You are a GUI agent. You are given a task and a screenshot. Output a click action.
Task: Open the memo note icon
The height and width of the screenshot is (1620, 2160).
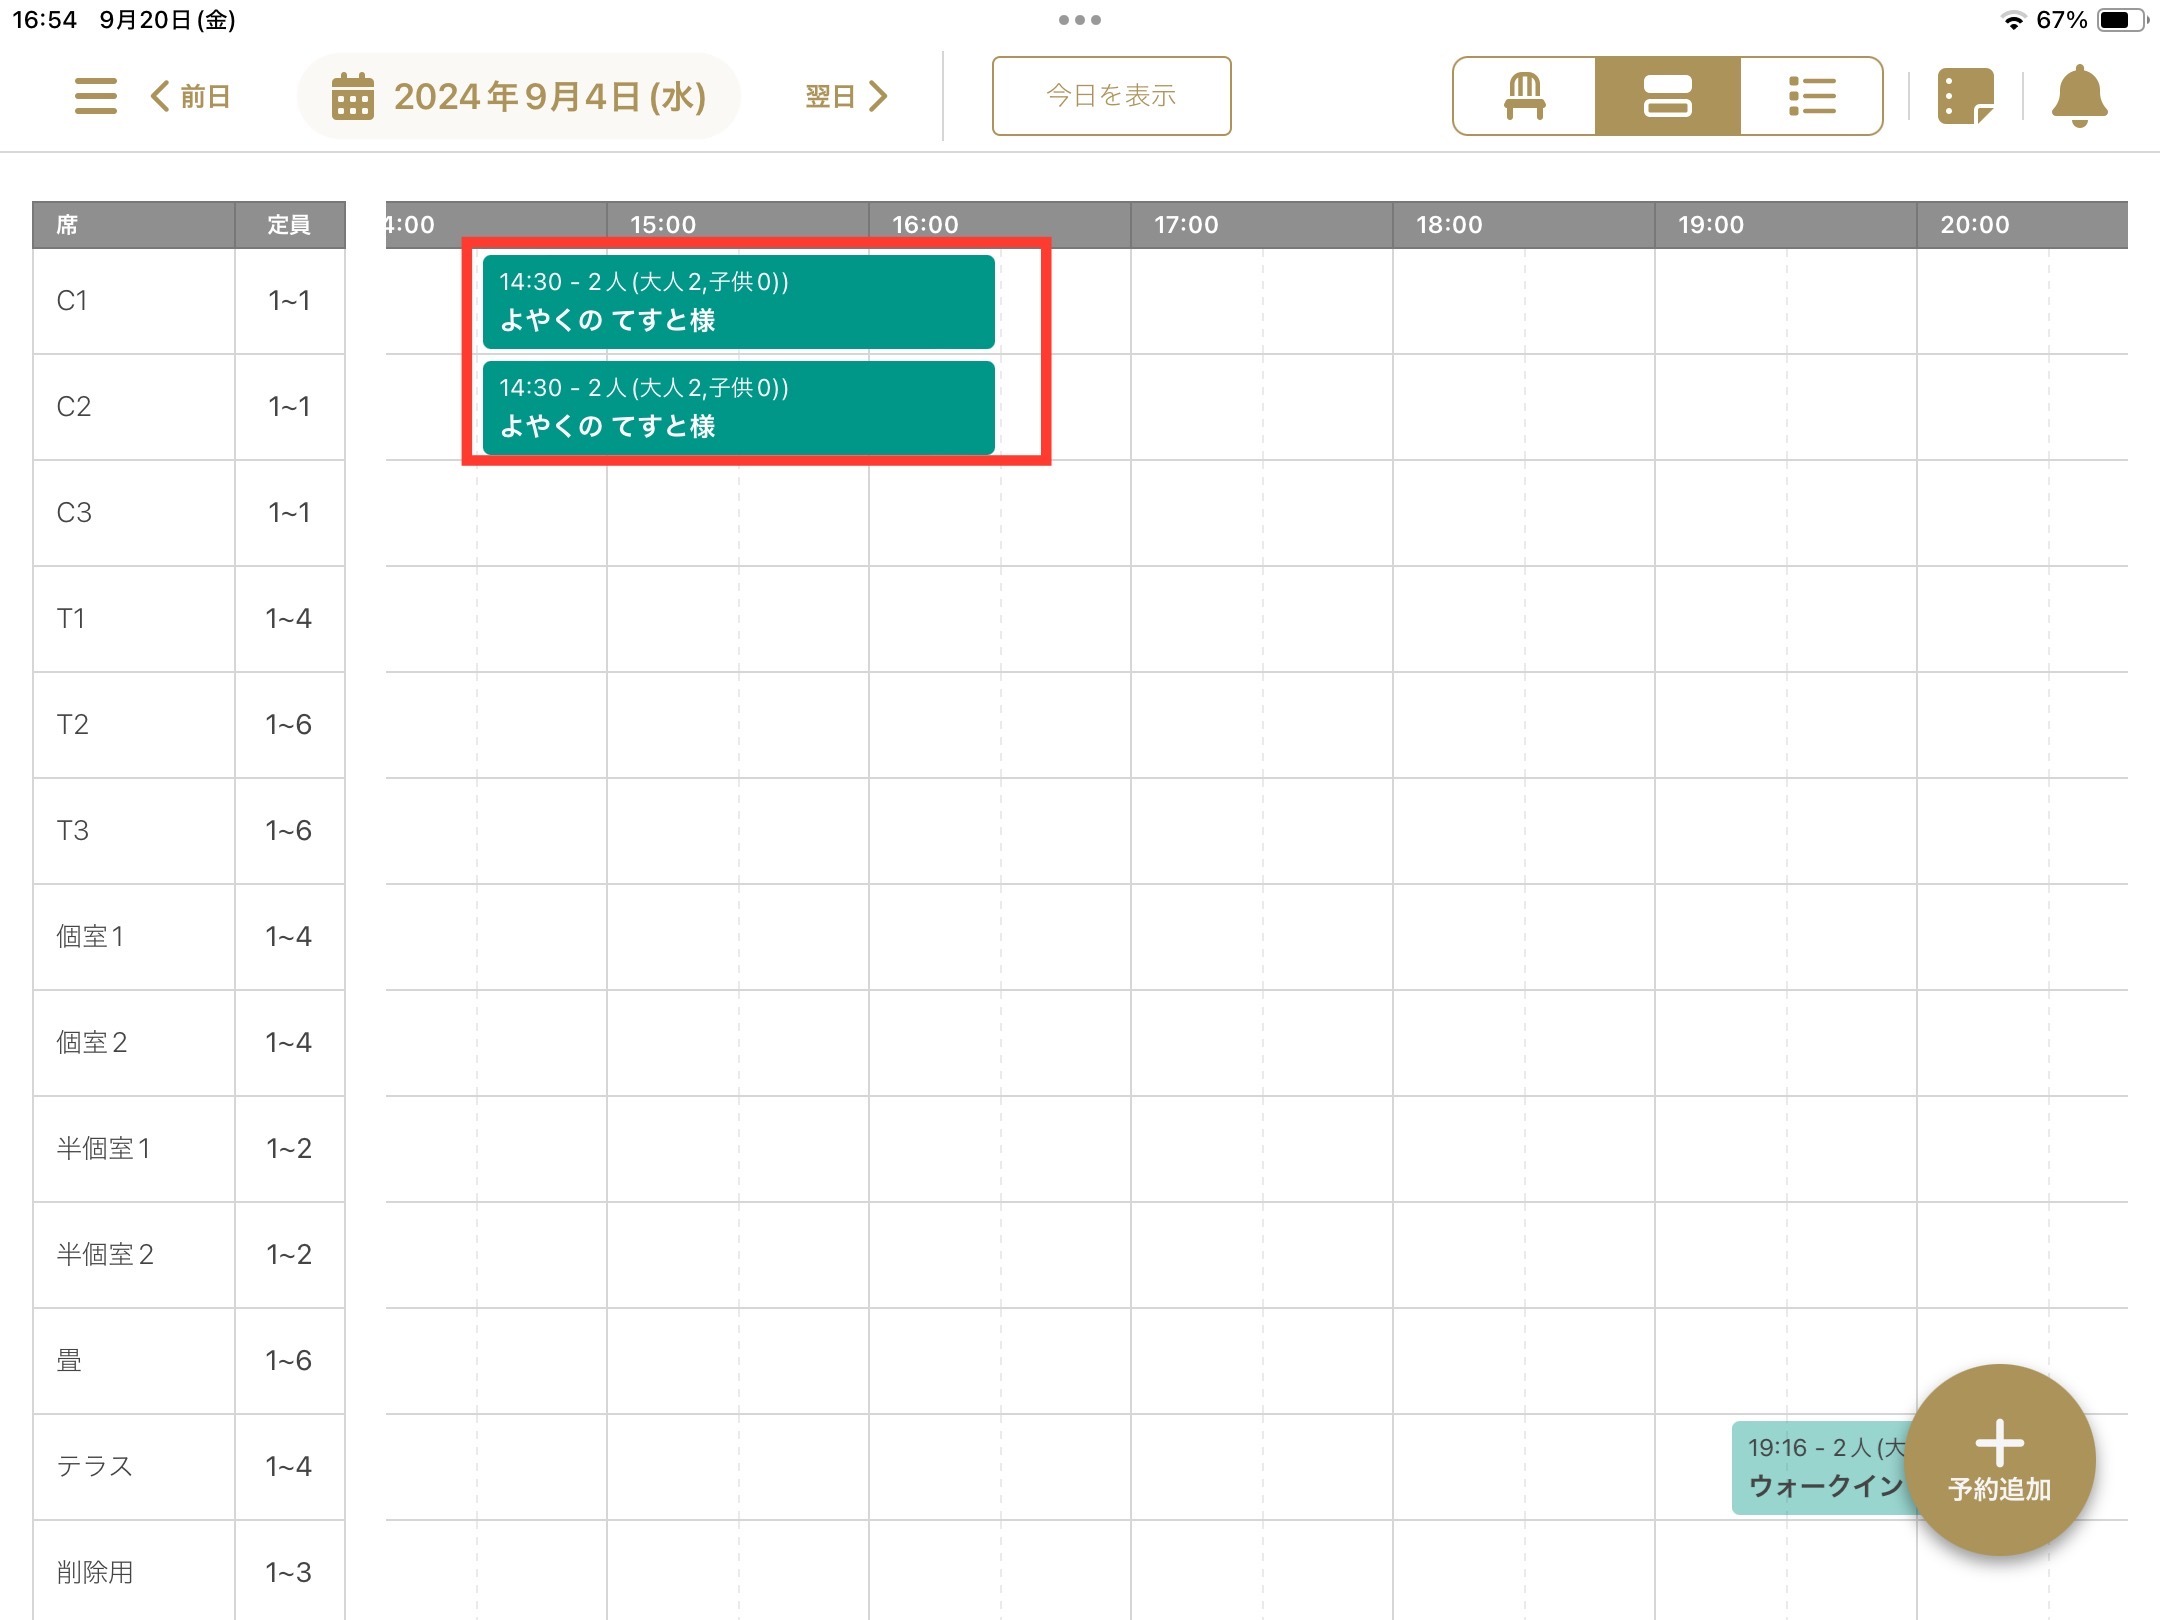click(1965, 96)
